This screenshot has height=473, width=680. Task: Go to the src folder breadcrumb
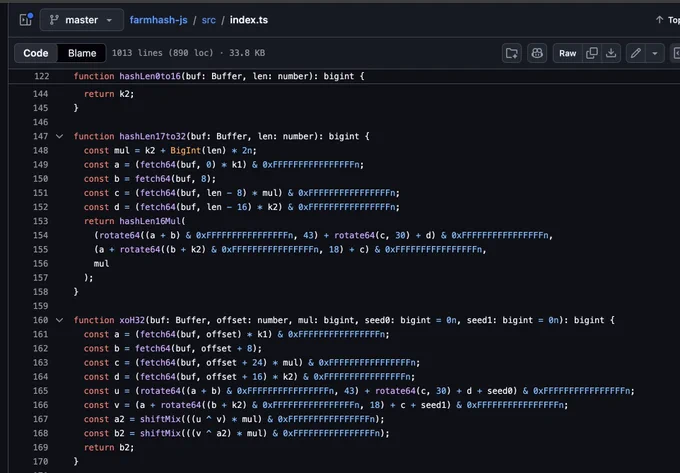click(x=209, y=20)
